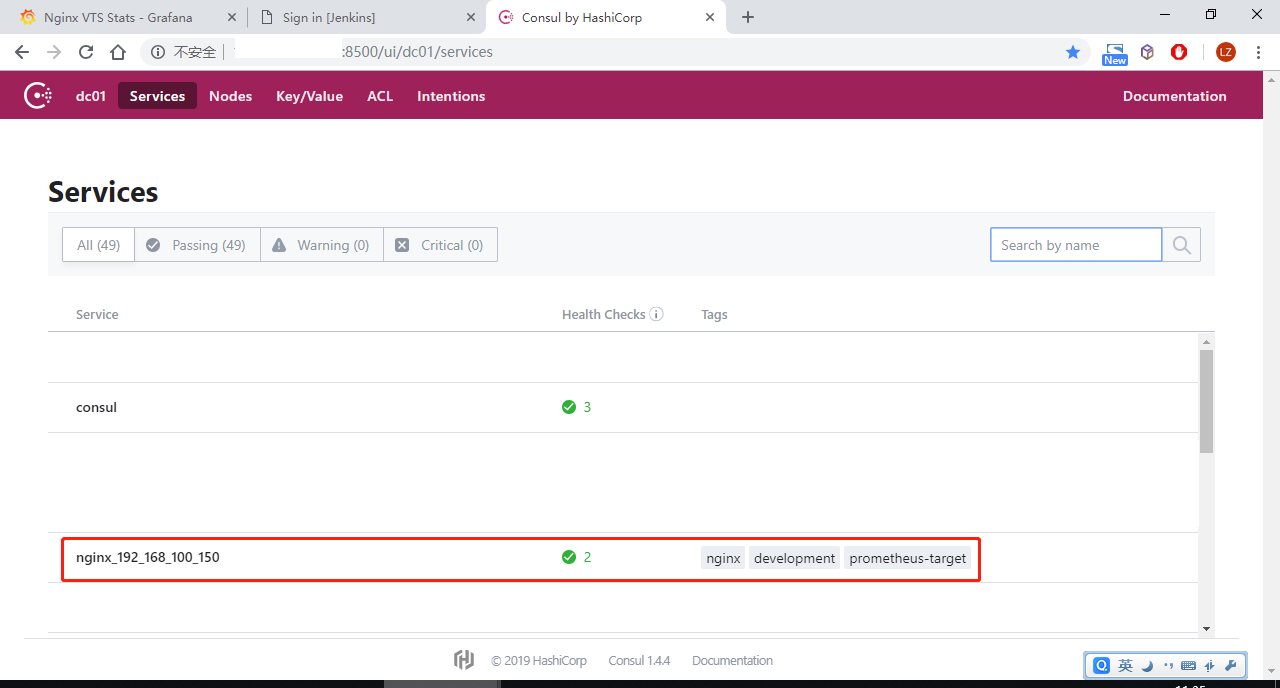This screenshot has width=1280, height=688.
Task: Click the HashiCorp logo in the footer
Action: tap(463, 660)
